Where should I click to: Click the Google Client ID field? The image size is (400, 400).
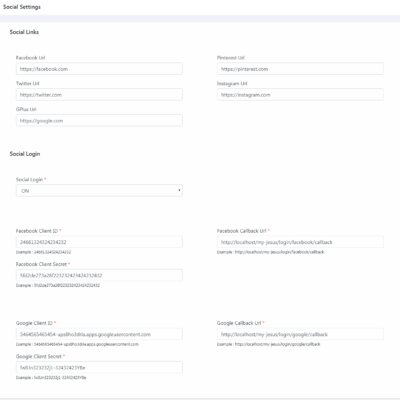coord(99,334)
